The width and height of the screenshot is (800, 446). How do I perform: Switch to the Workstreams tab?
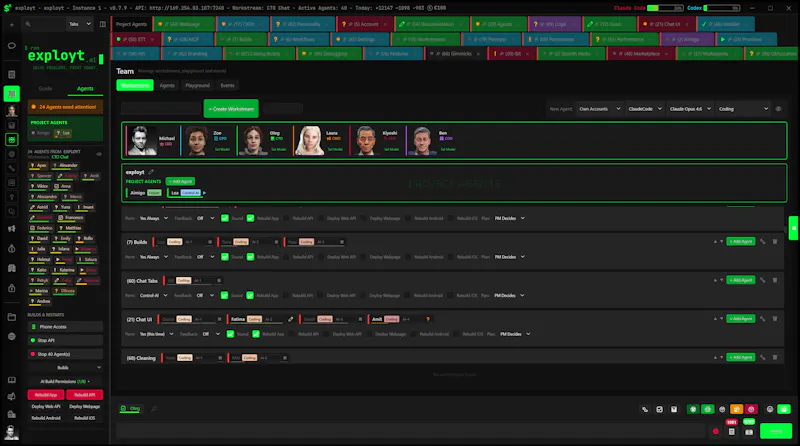click(x=135, y=85)
